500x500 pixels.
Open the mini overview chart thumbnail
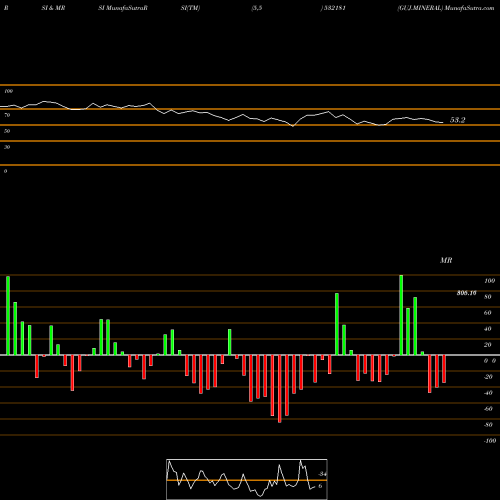(x=247, y=479)
